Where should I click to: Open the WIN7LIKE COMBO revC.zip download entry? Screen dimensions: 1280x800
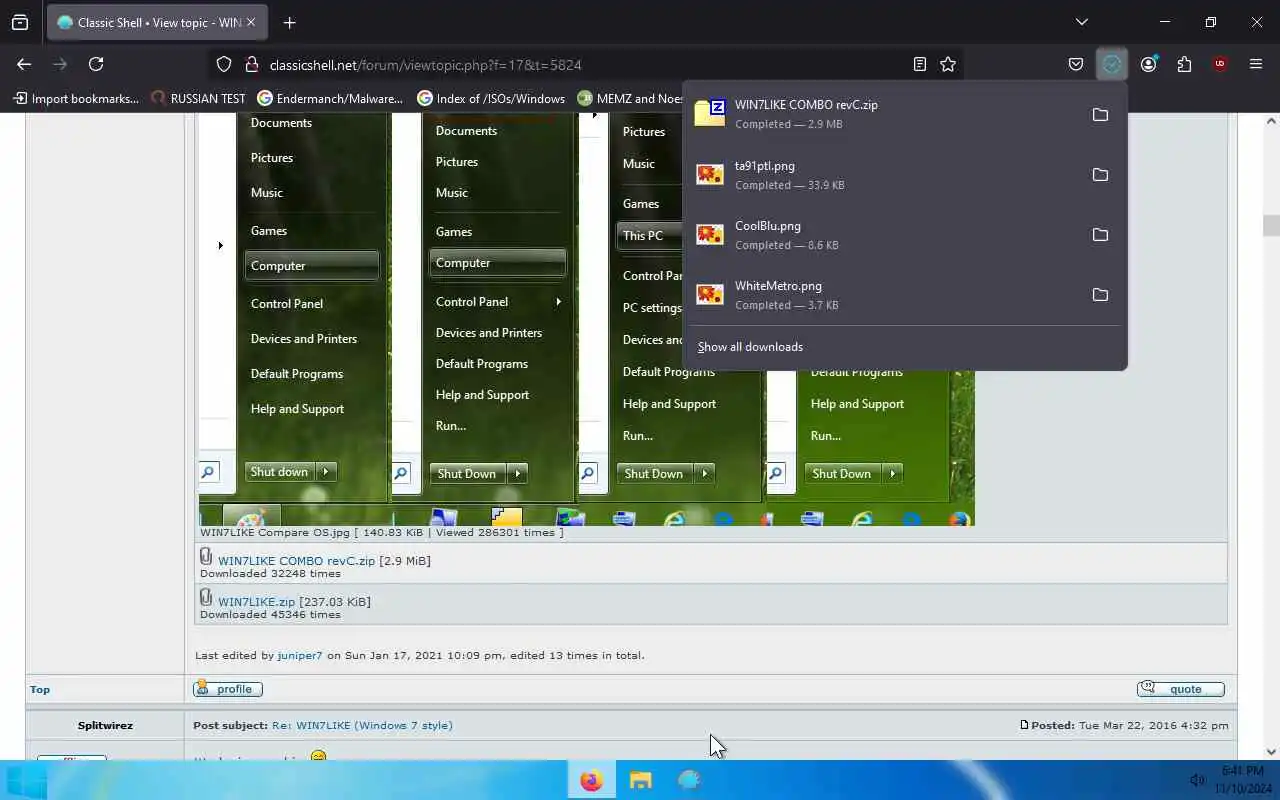click(885, 114)
